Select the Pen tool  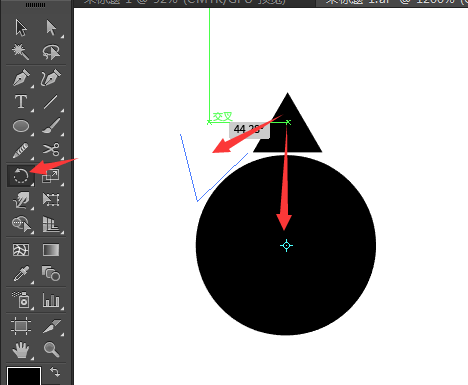pos(21,78)
